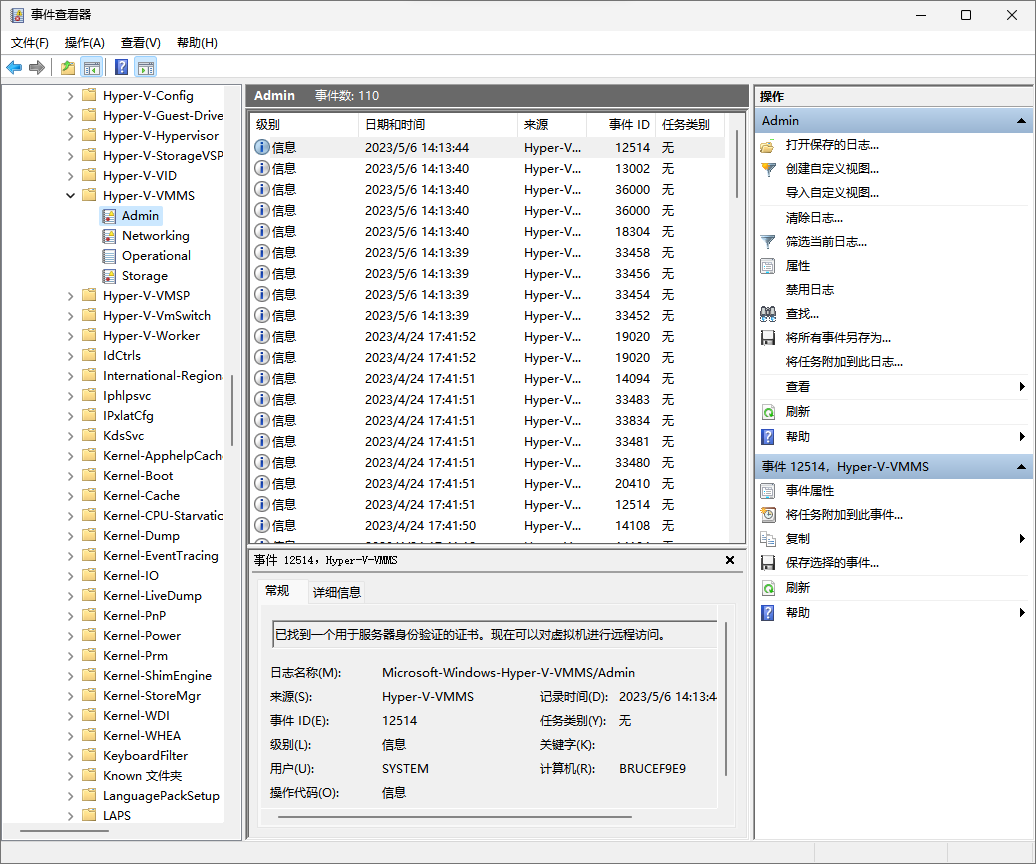The width and height of the screenshot is (1036, 864).
Task: Collapse the Hyper-V-VMMS tree node
Action: (x=71, y=196)
